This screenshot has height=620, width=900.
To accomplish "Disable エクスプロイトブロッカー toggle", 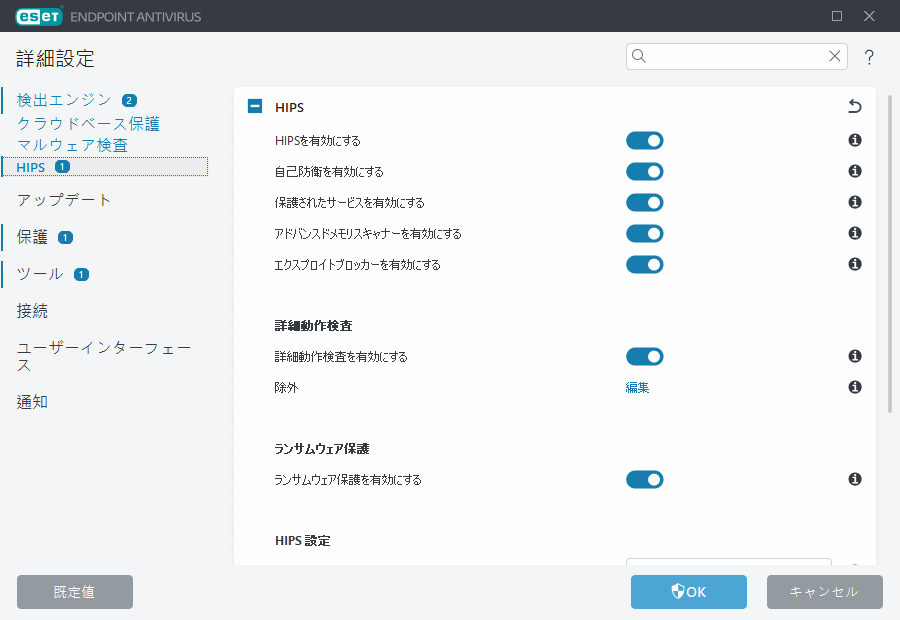I will [x=644, y=265].
